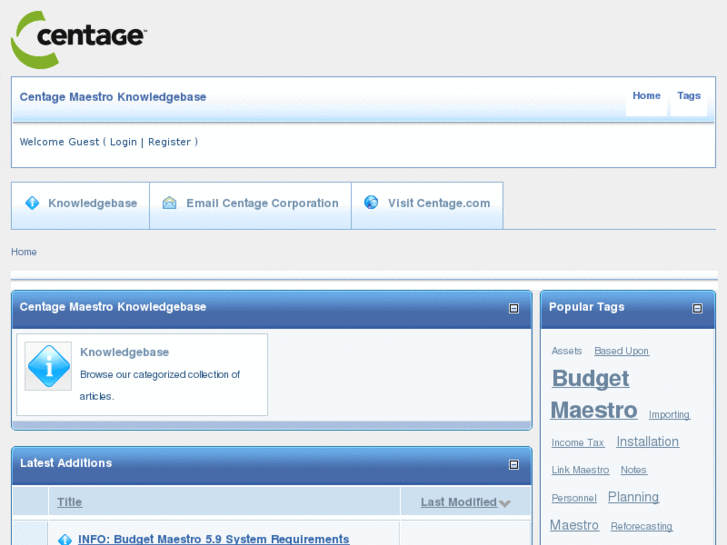Sort by Last Modified column header
The height and width of the screenshot is (545, 727).
(x=459, y=502)
